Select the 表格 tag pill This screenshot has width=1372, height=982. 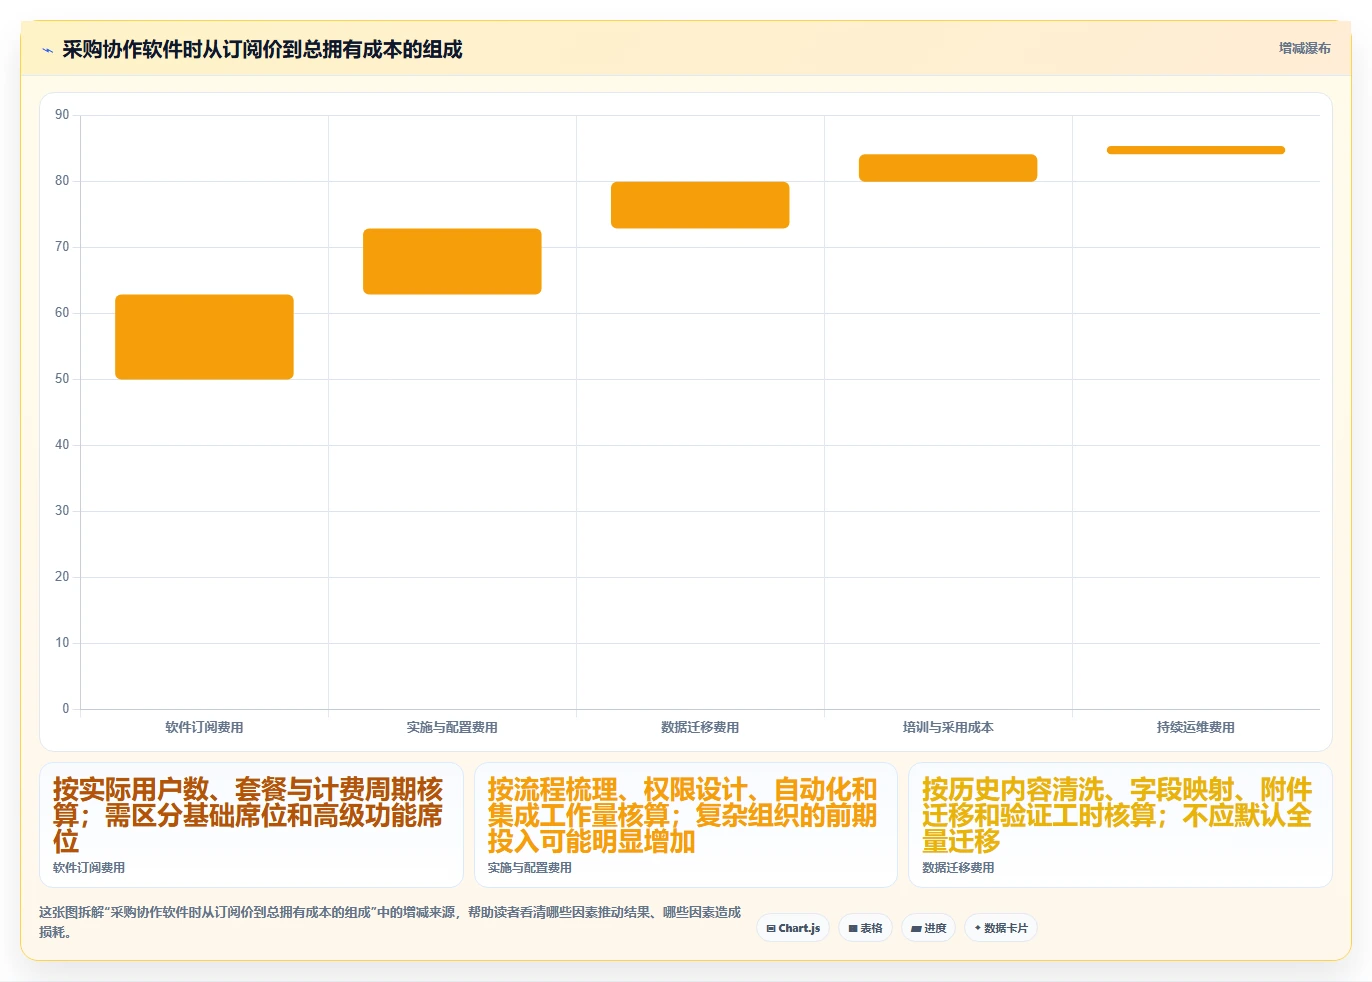(865, 928)
